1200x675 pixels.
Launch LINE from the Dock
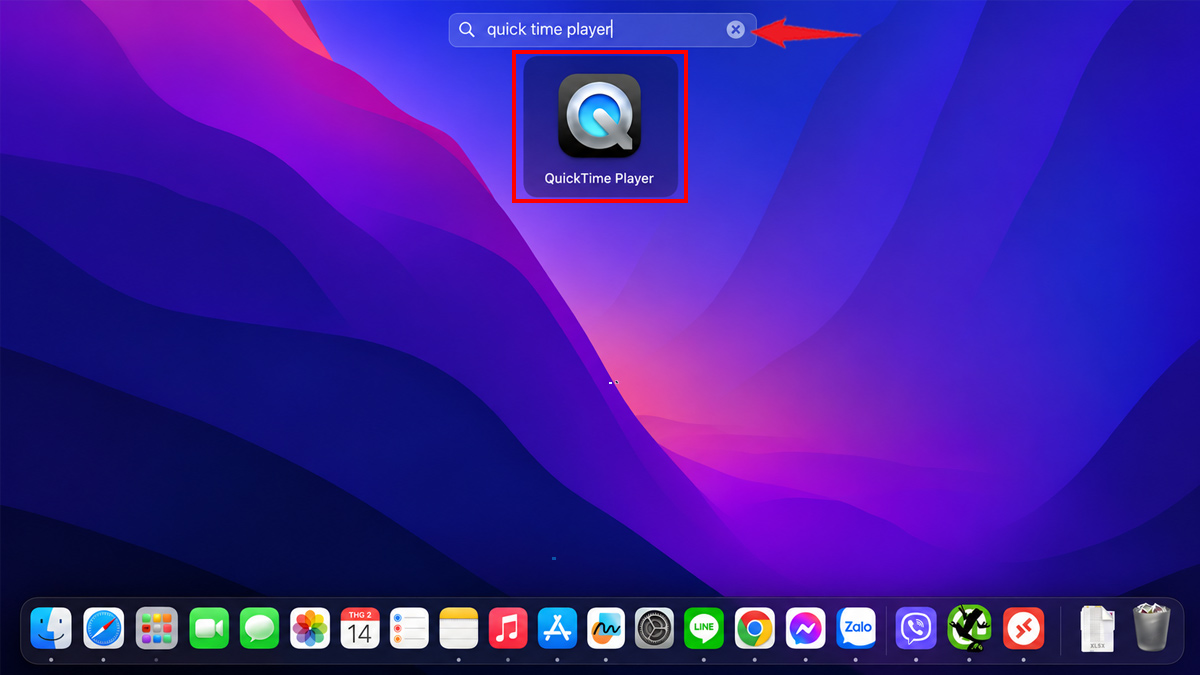(x=704, y=628)
